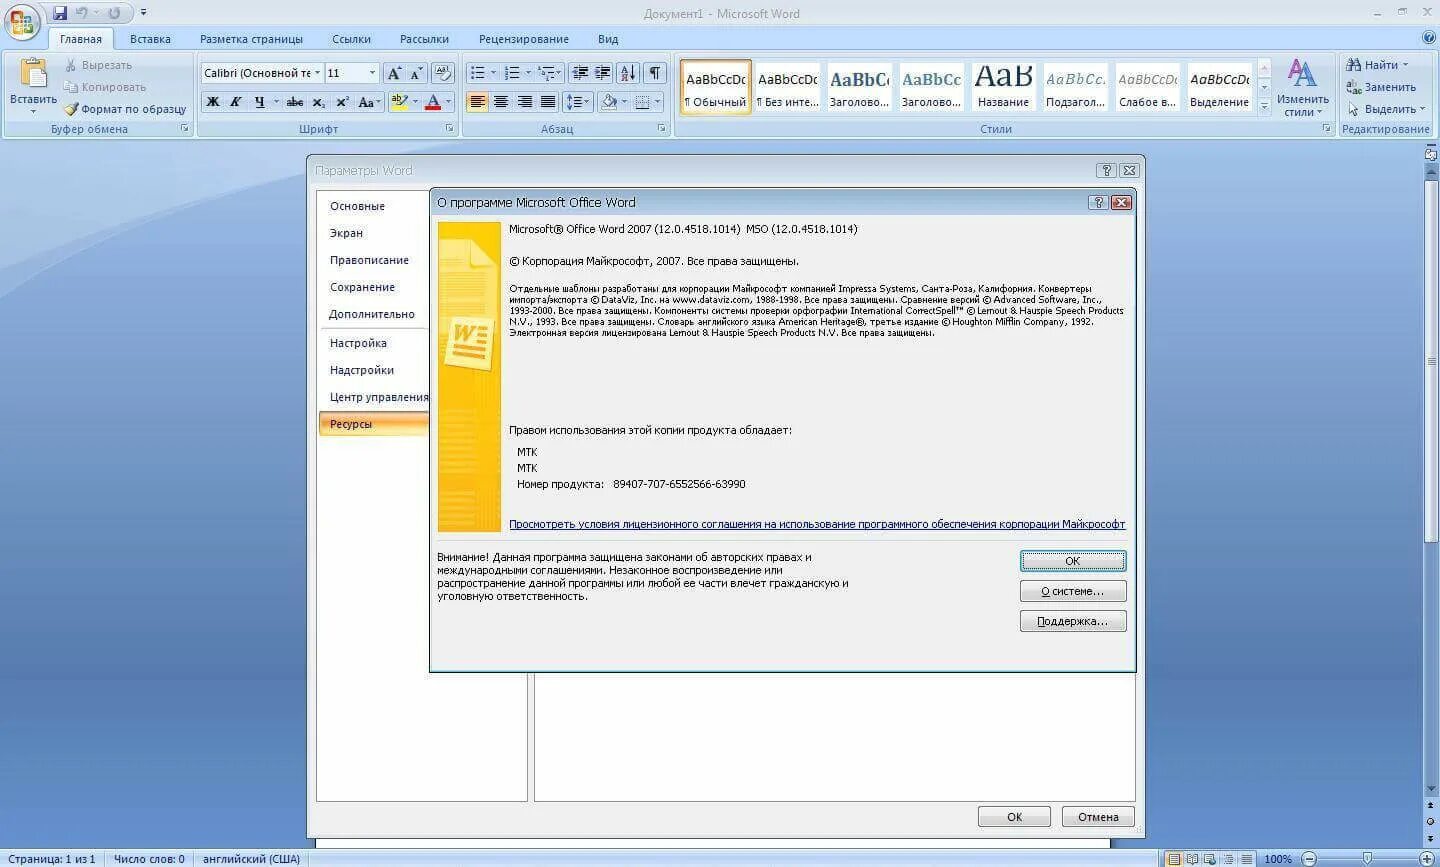Image resolution: width=1440 pixels, height=867 pixels.
Task: Open underline style dropdown arrow next to Ч
Action: click(275, 102)
